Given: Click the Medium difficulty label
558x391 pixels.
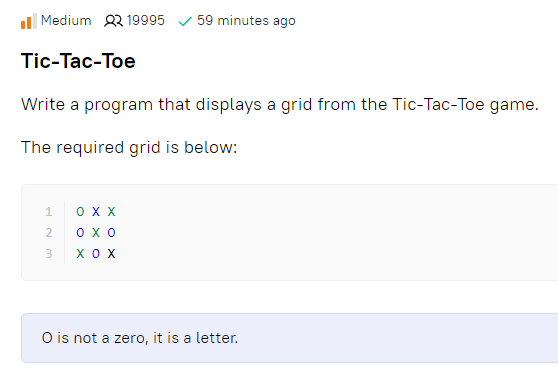Looking at the screenshot, I should pyautogui.click(x=66, y=21).
